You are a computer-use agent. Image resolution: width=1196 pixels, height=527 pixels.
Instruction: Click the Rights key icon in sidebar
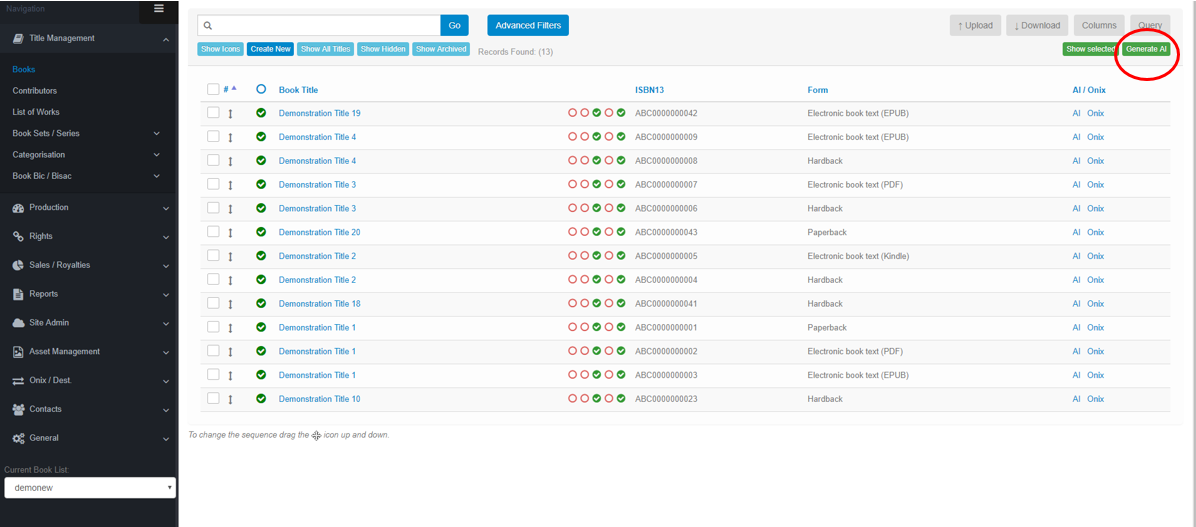click(x=19, y=237)
